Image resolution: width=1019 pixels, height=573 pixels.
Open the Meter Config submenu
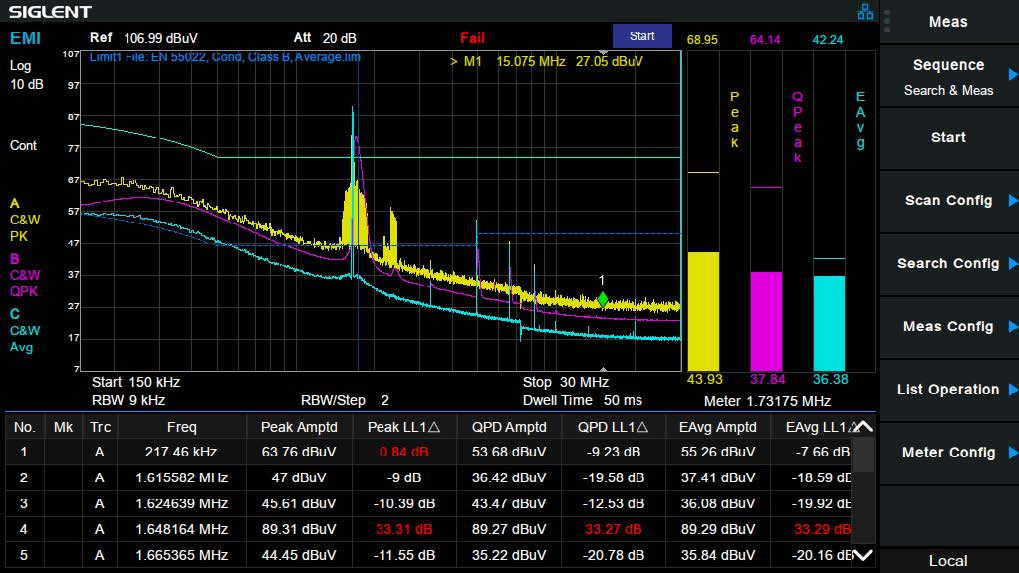[948, 453]
